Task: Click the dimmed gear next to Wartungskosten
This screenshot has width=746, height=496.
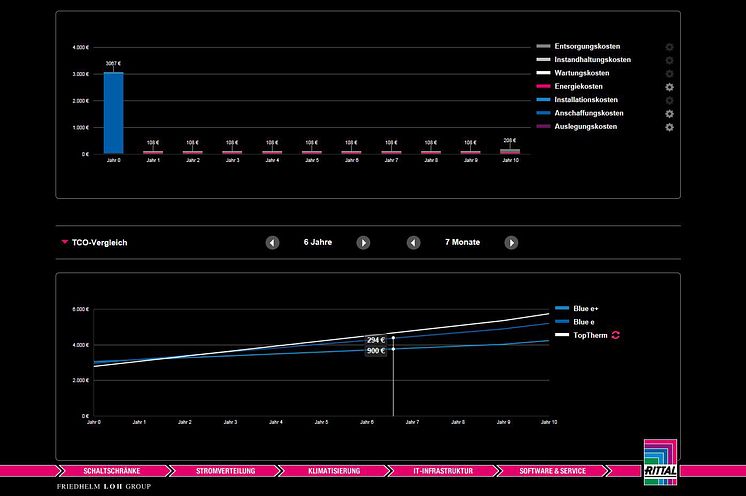Action: tap(669, 74)
